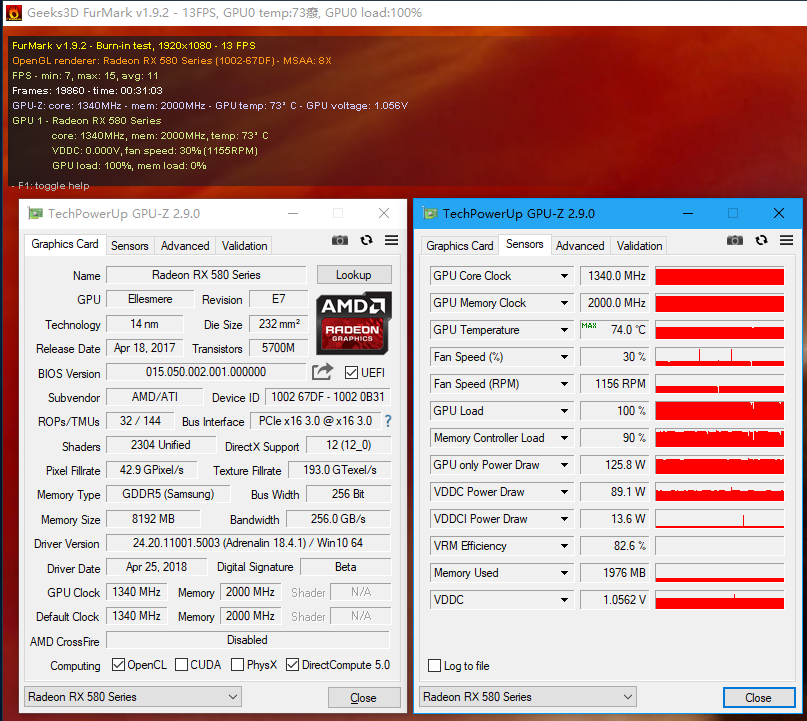Switch to Validation tab in left GPU-Z window
The width and height of the screenshot is (807, 721).
tap(244, 246)
